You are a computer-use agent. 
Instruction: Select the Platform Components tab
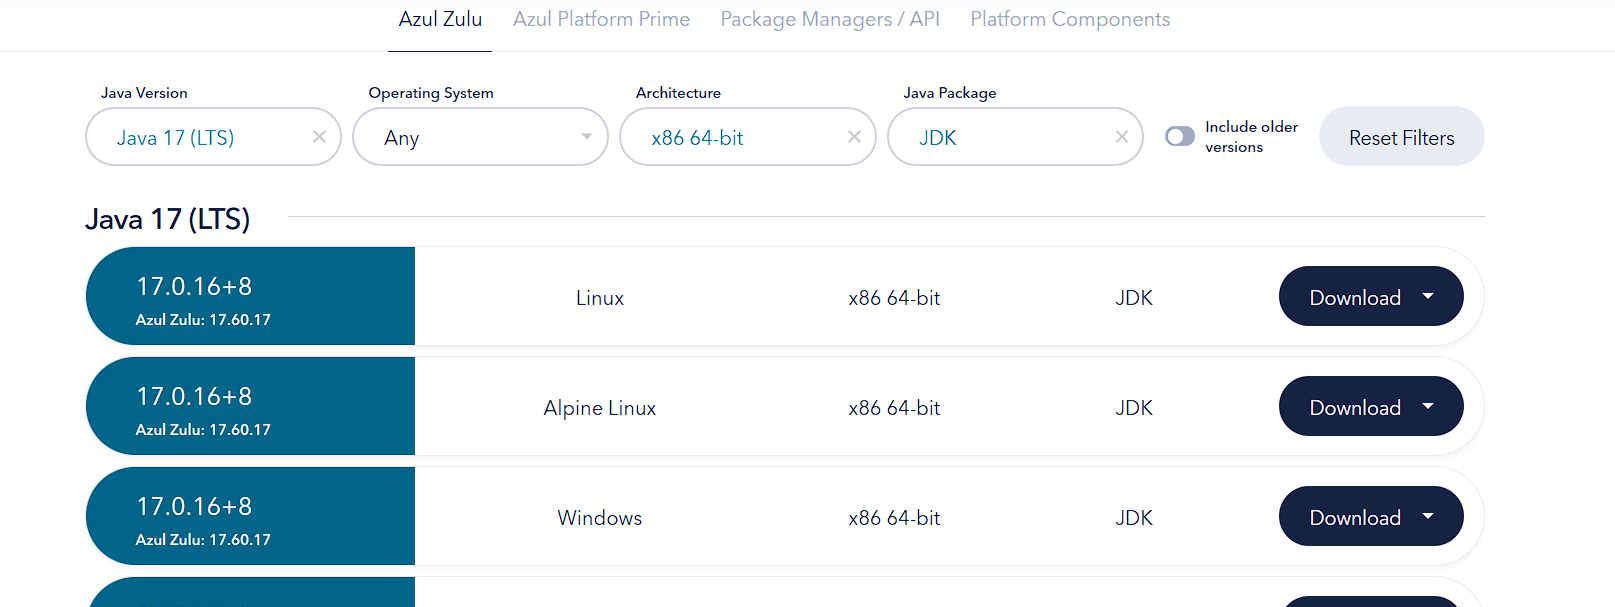(x=1070, y=19)
